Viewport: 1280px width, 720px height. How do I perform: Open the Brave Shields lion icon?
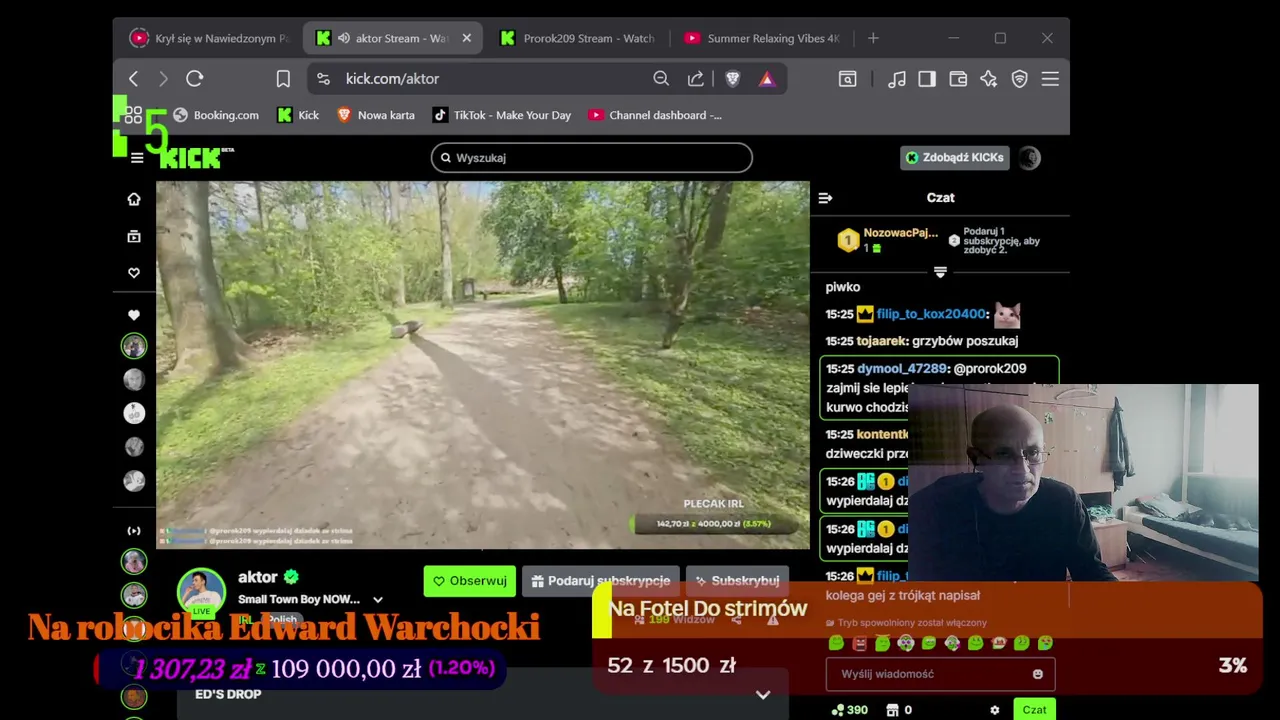pyautogui.click(x=732, y=78)
